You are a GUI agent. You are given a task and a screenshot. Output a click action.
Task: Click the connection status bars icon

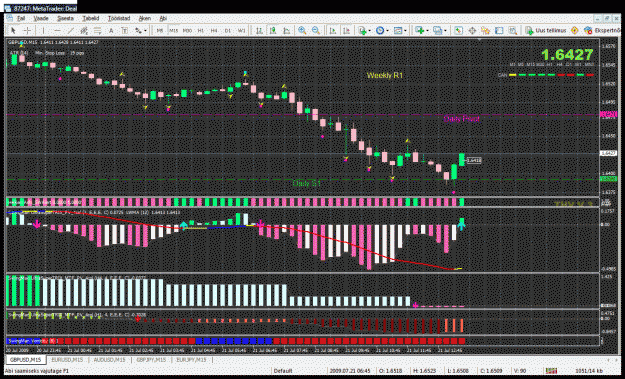pyautogui.click(x=551, y=371)
